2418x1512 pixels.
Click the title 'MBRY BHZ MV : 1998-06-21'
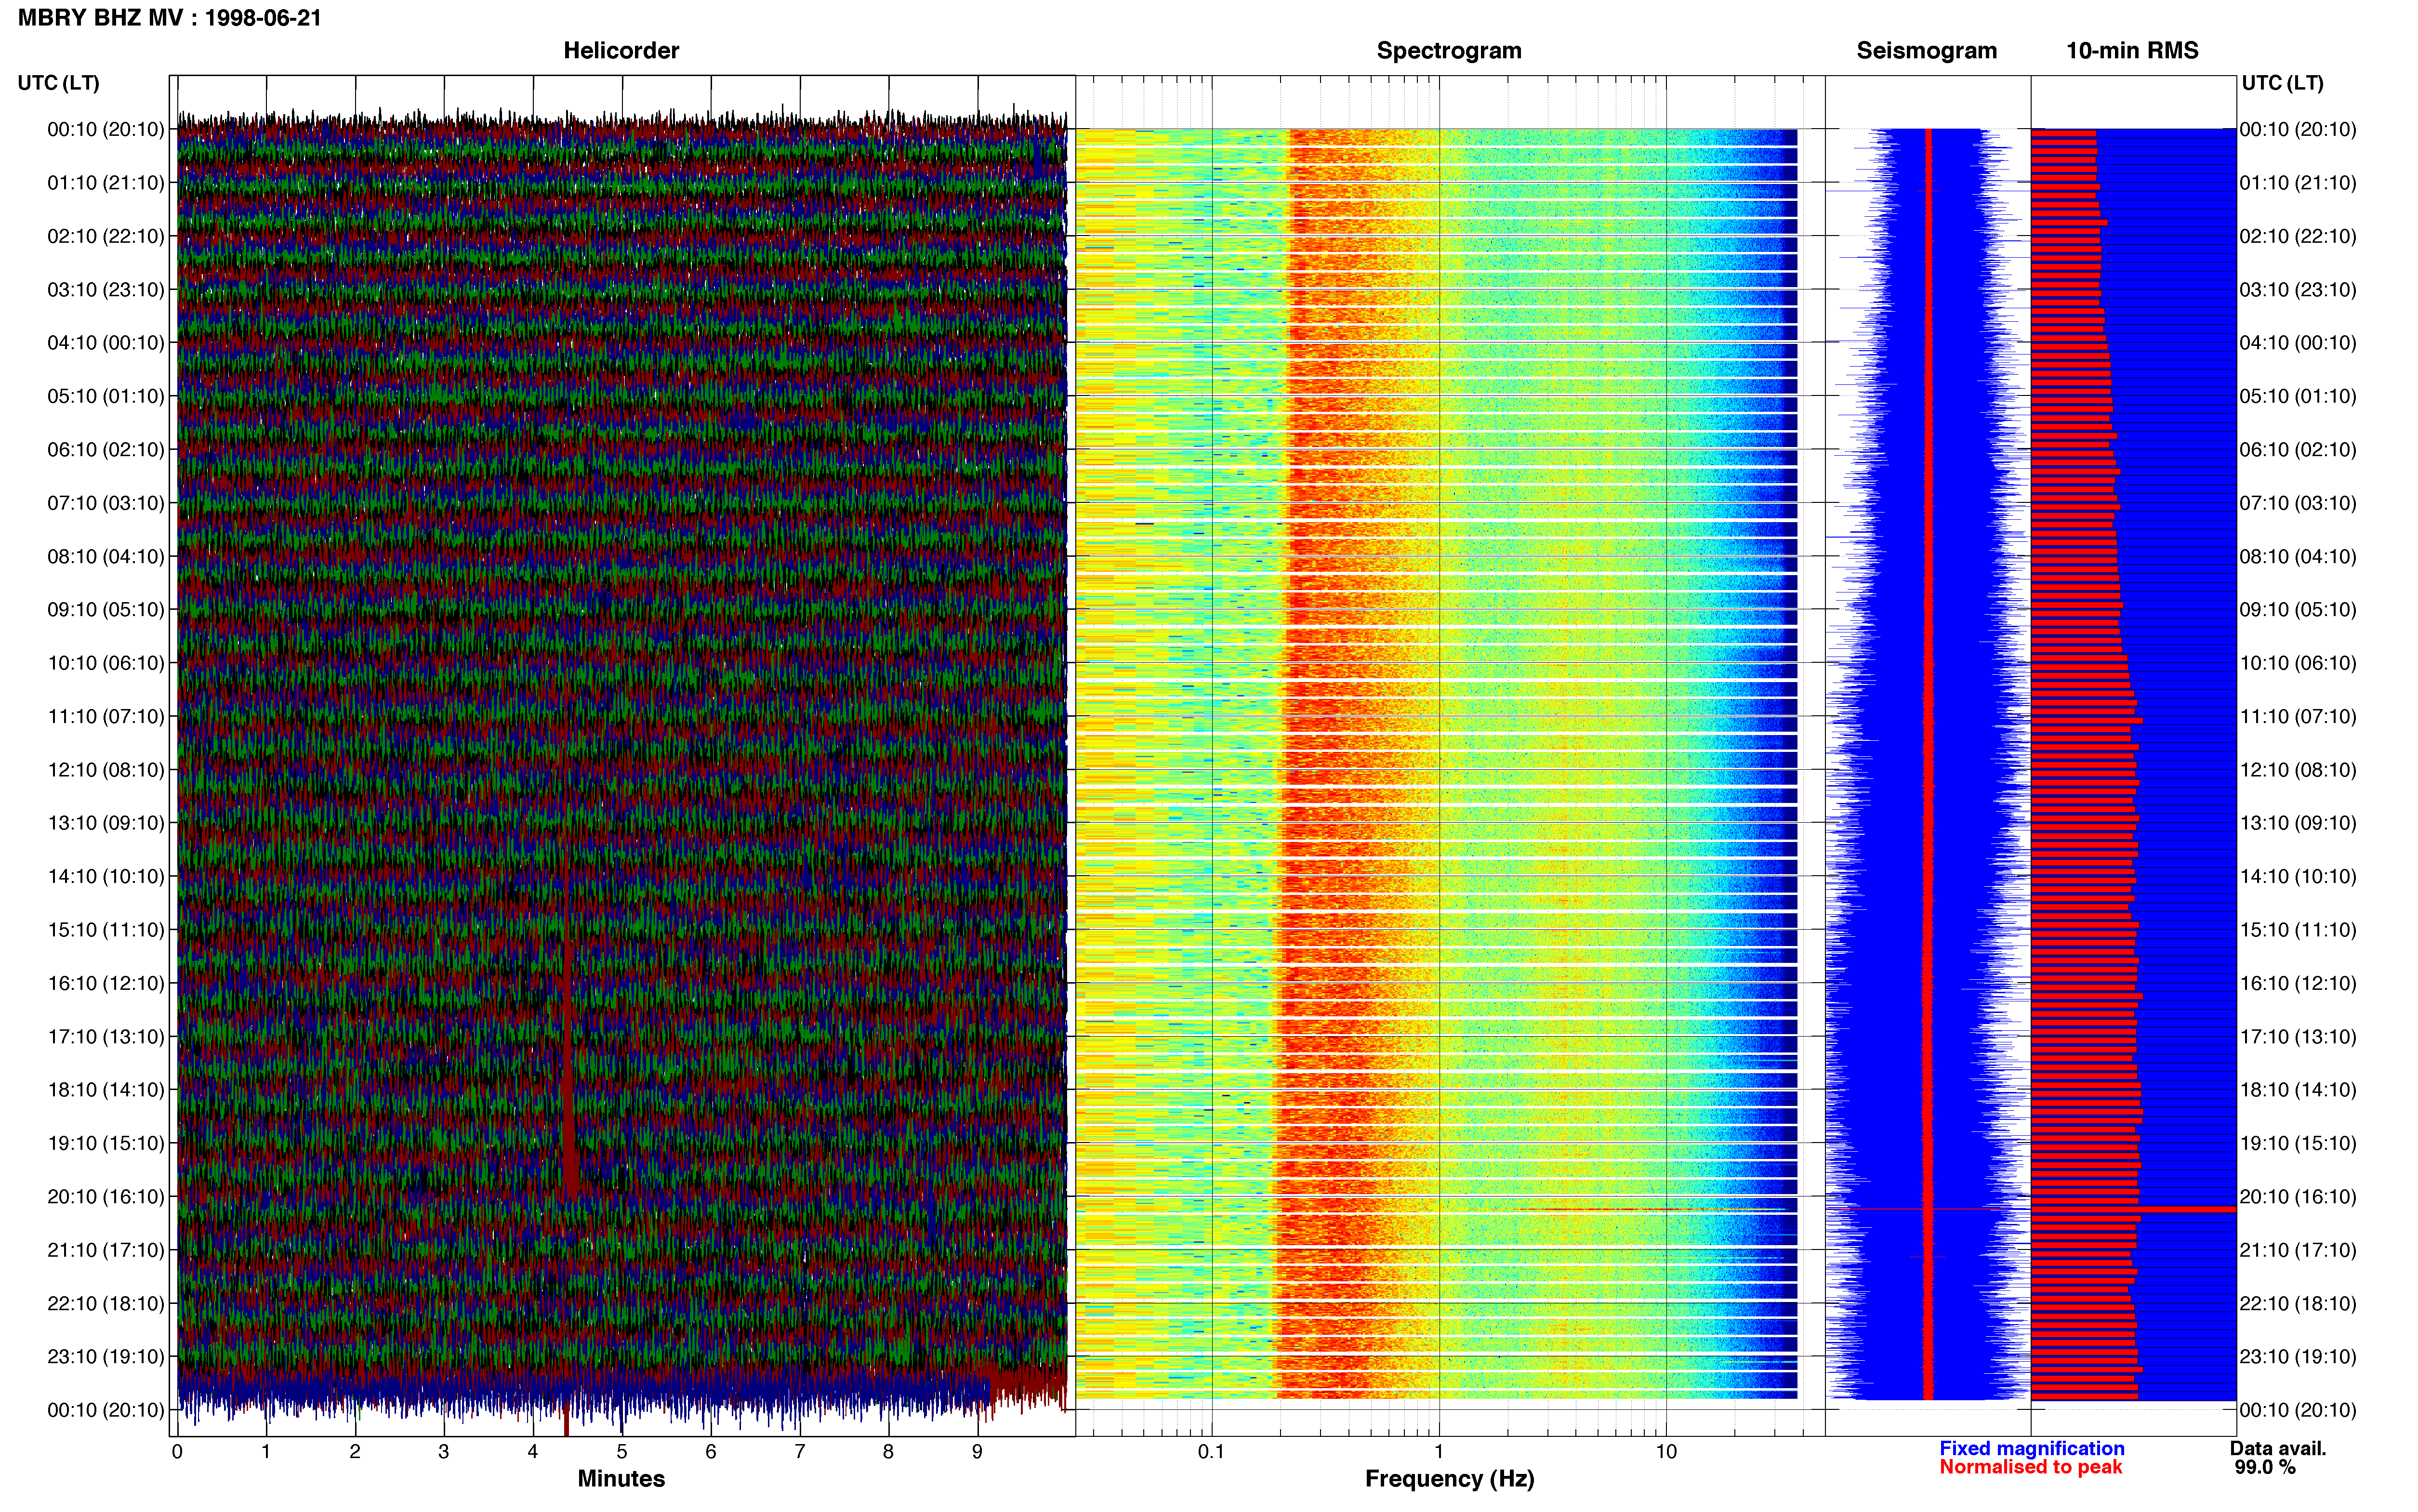click(170, 18)
